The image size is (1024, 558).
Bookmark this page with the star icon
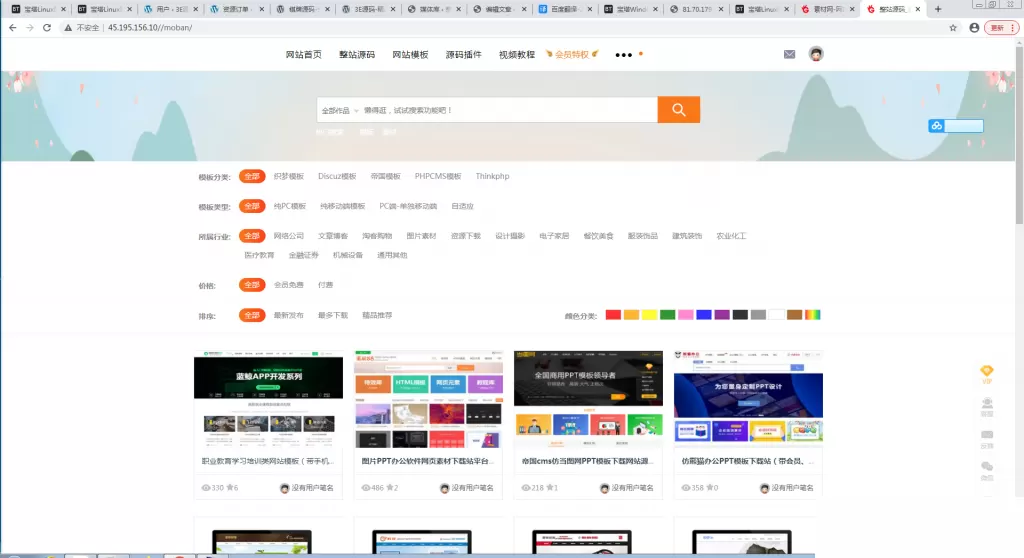pyautogui.click(x=953, y=27)
